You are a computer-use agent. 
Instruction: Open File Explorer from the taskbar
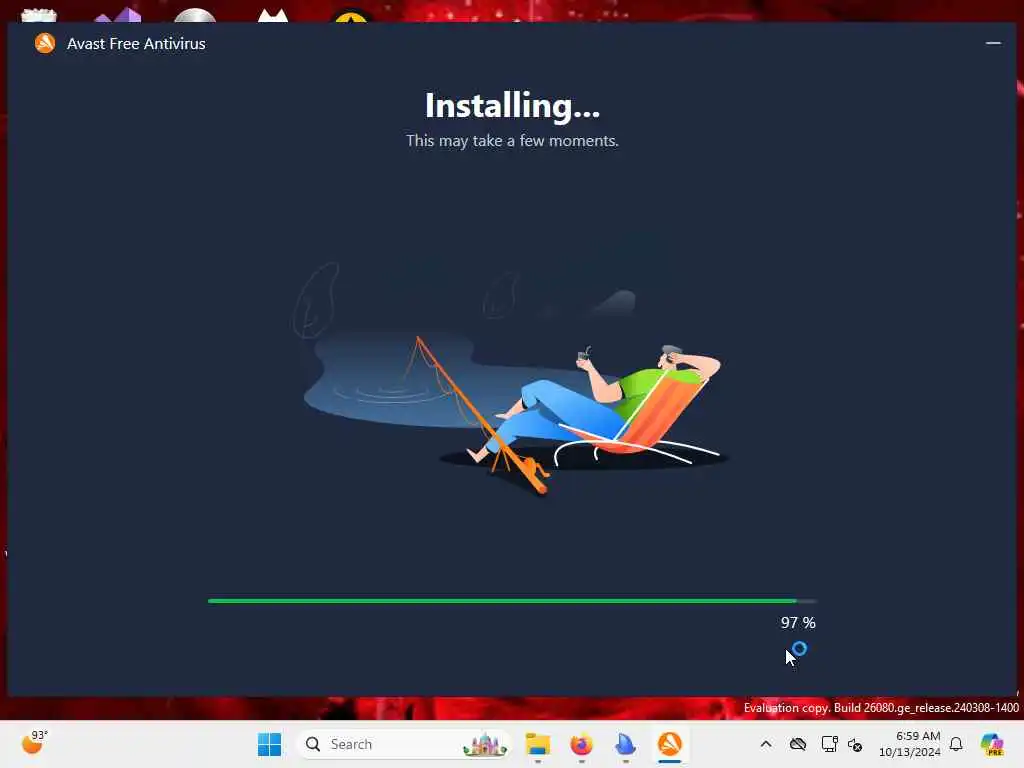[537, 744]
